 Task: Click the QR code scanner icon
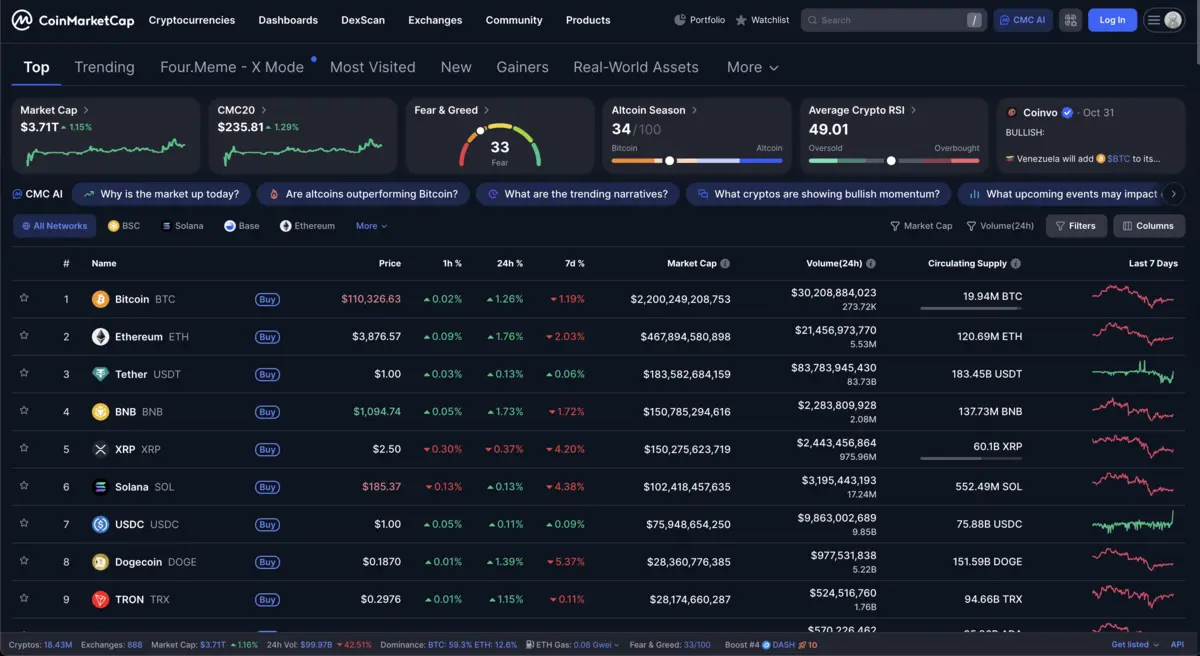point(1069,19)
